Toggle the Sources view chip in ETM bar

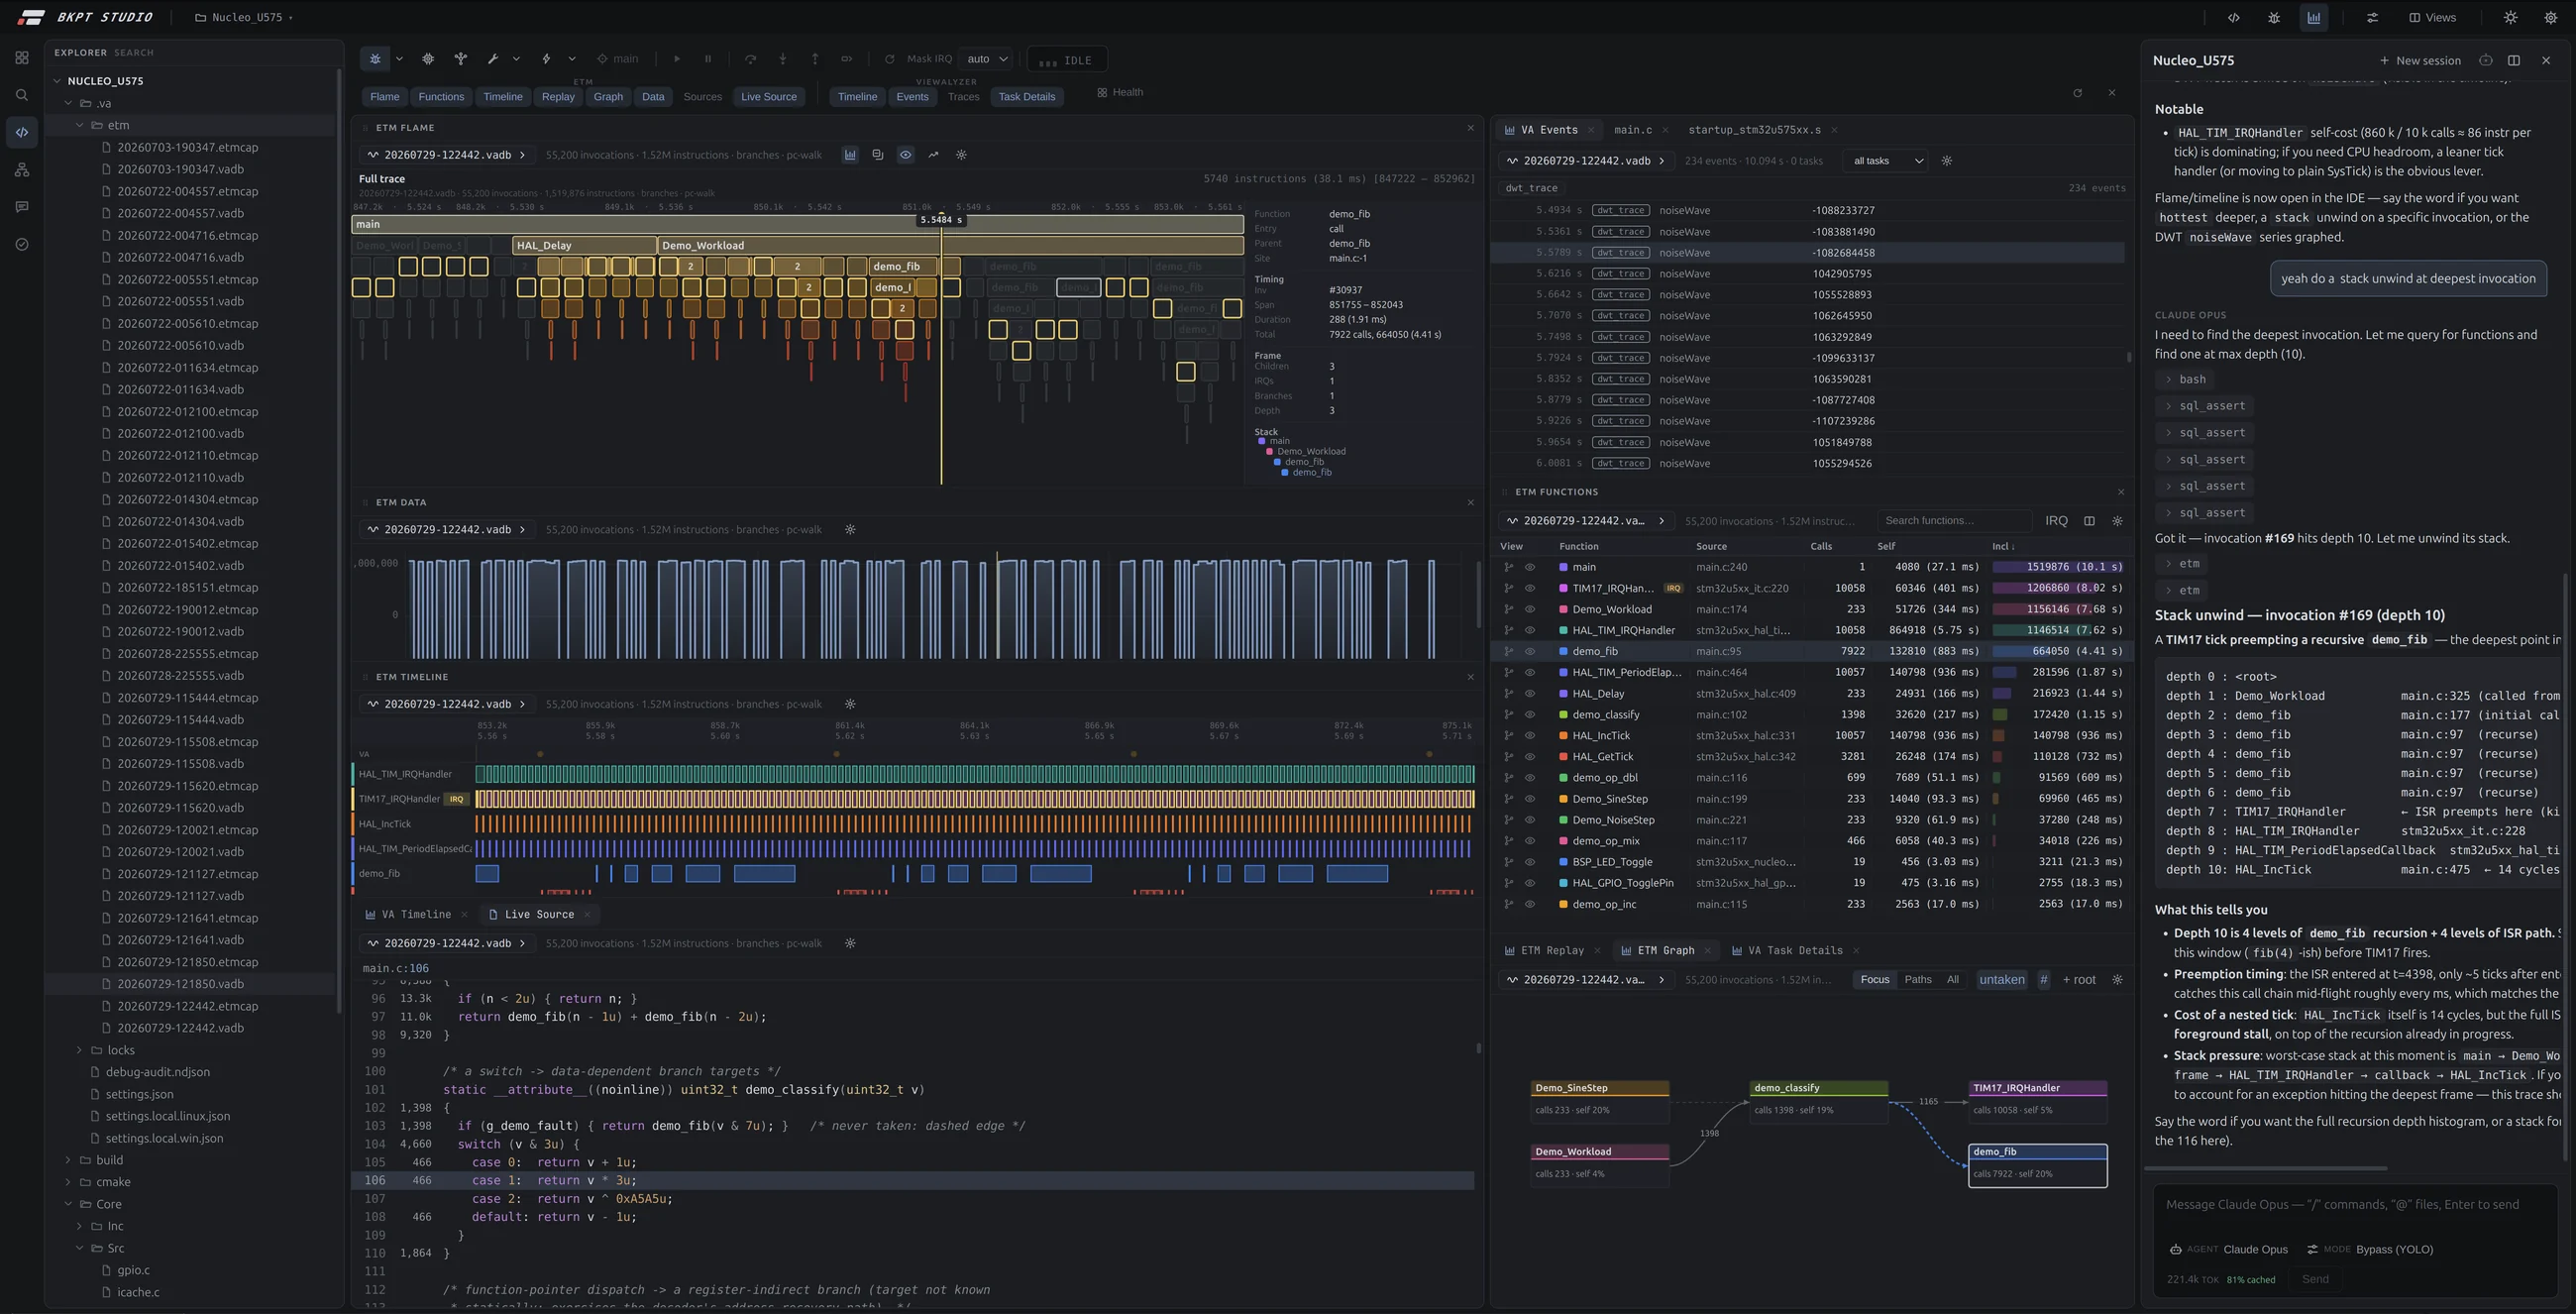pos(702,97)
